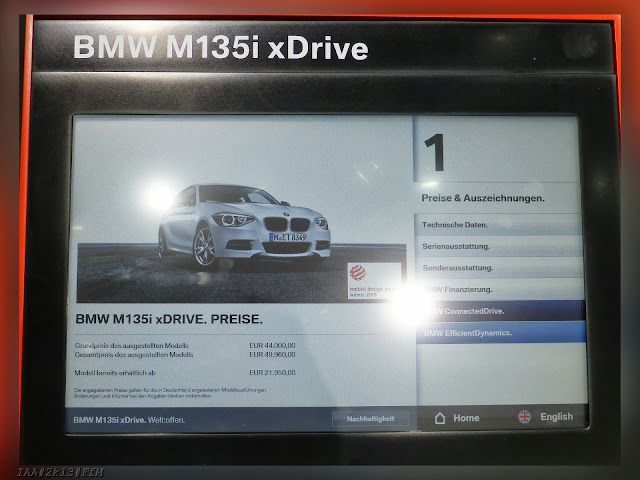The image size is (640, 480).
Task: Select Sonderausstattung in the side menu
Action: 500,268
